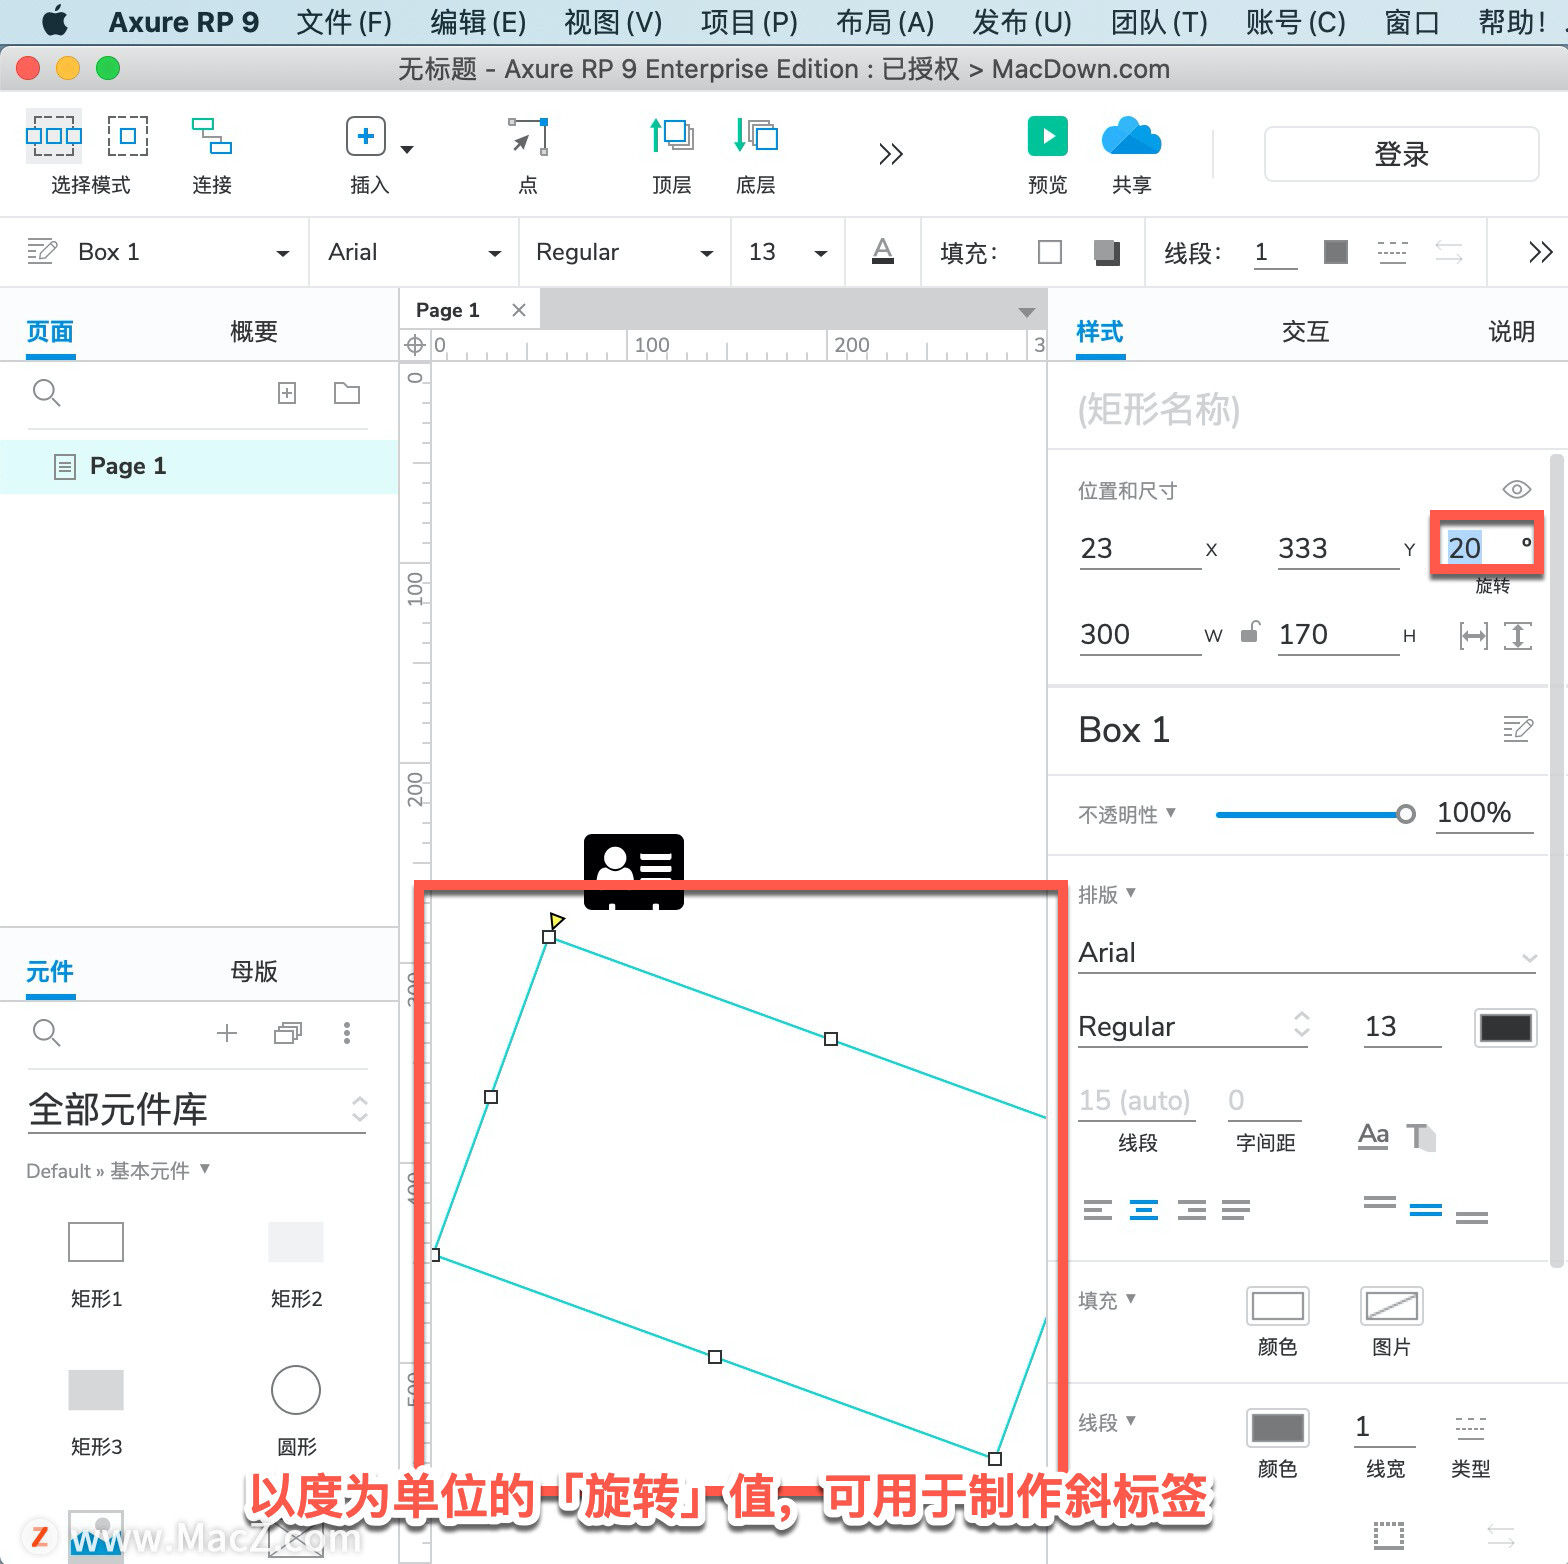Click the Share (共享) cloud icon
The image size is (1568, 1564).
click(1132, 136)
